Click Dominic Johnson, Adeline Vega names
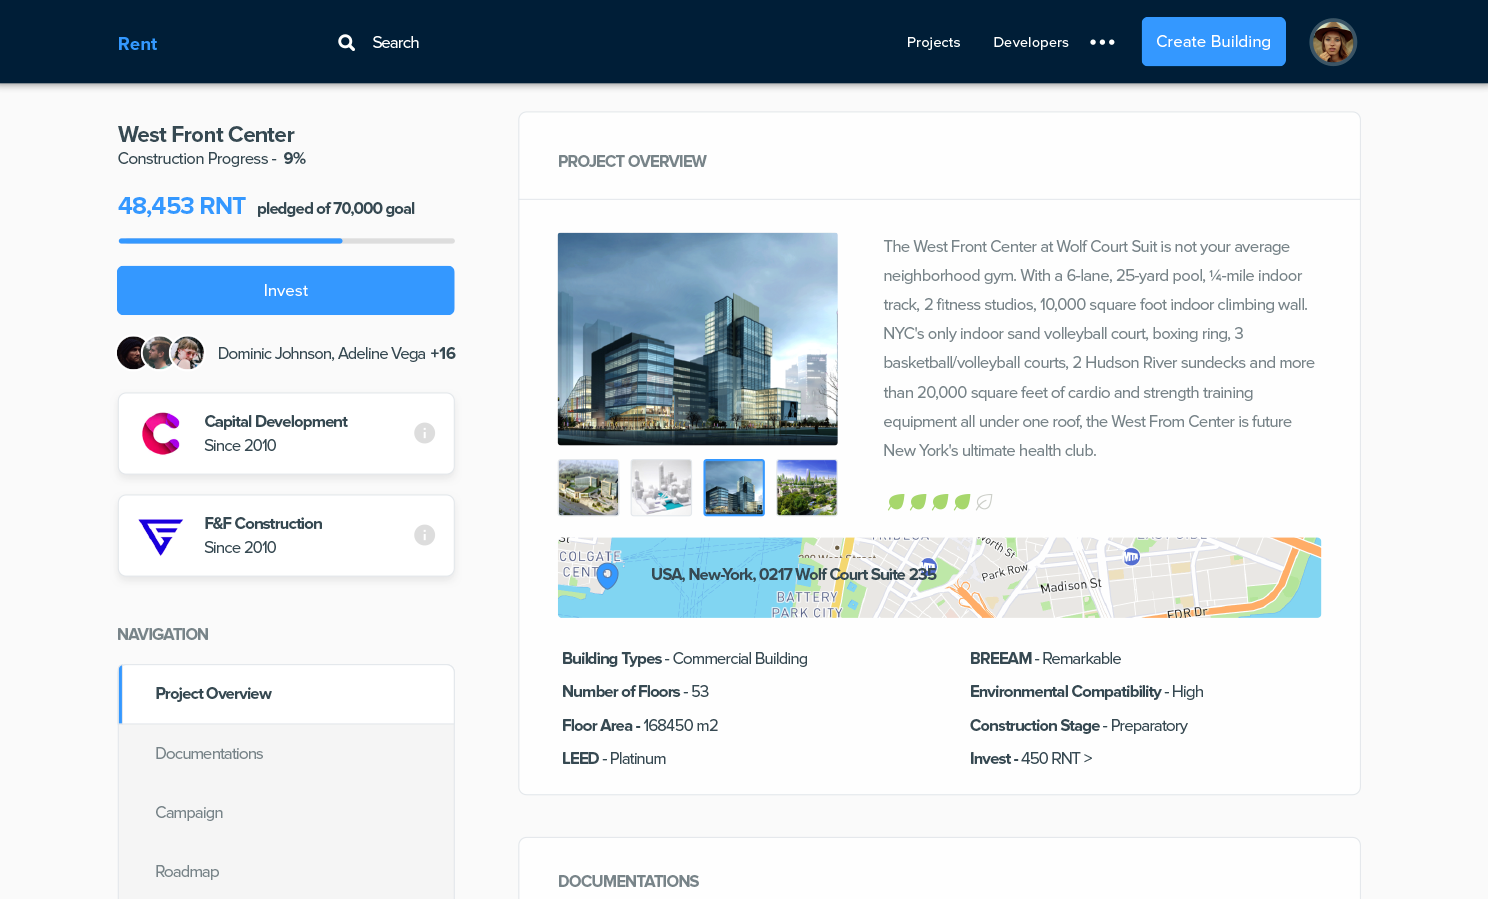The width and height of the screenshot is (1488, 899). pyautogui.click(x=322, y=353)
